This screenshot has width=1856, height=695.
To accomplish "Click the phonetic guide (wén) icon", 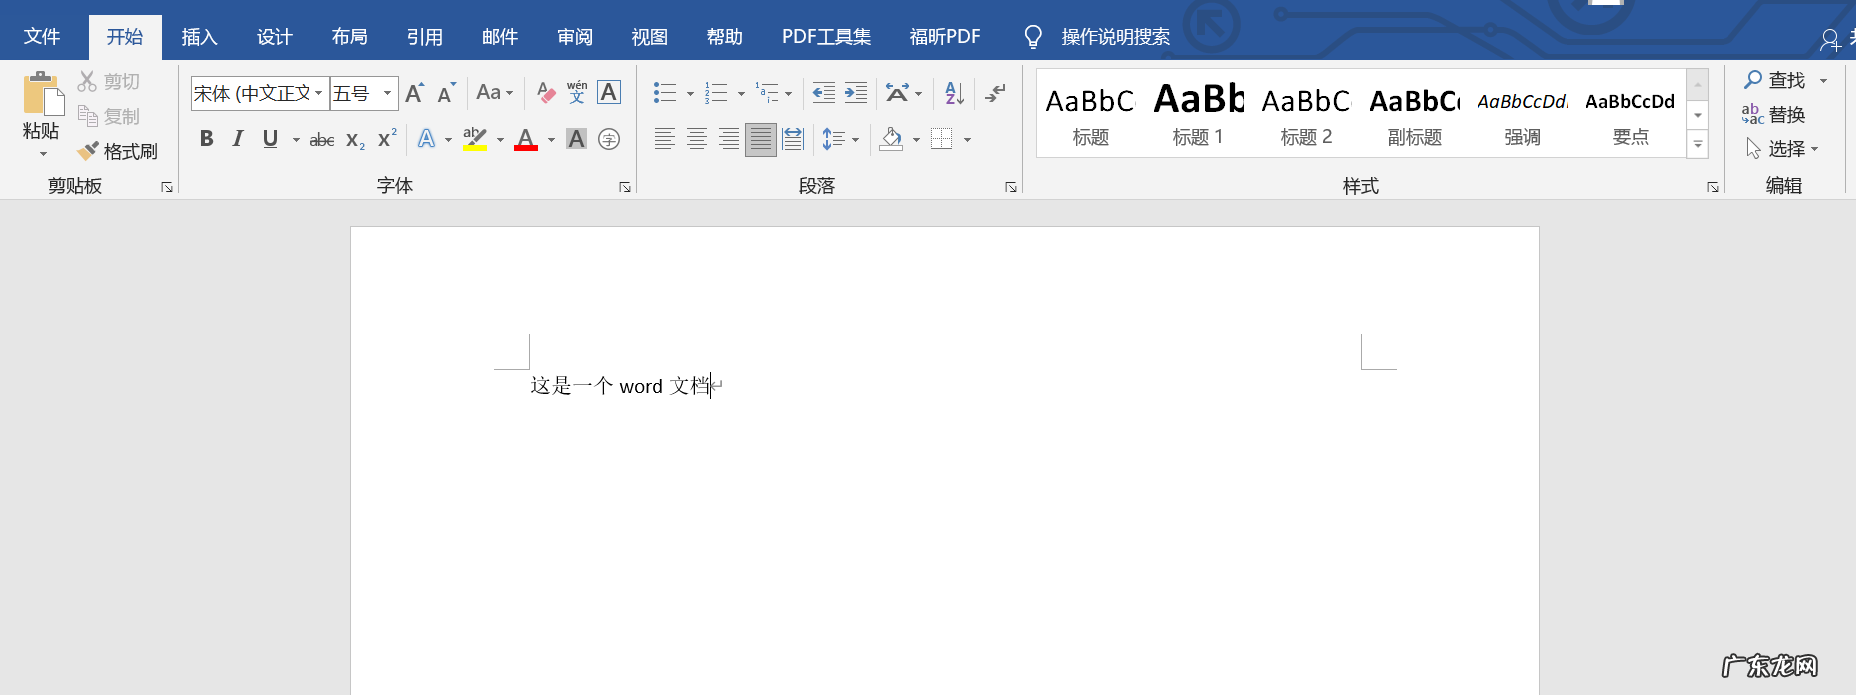I will 577,93.
